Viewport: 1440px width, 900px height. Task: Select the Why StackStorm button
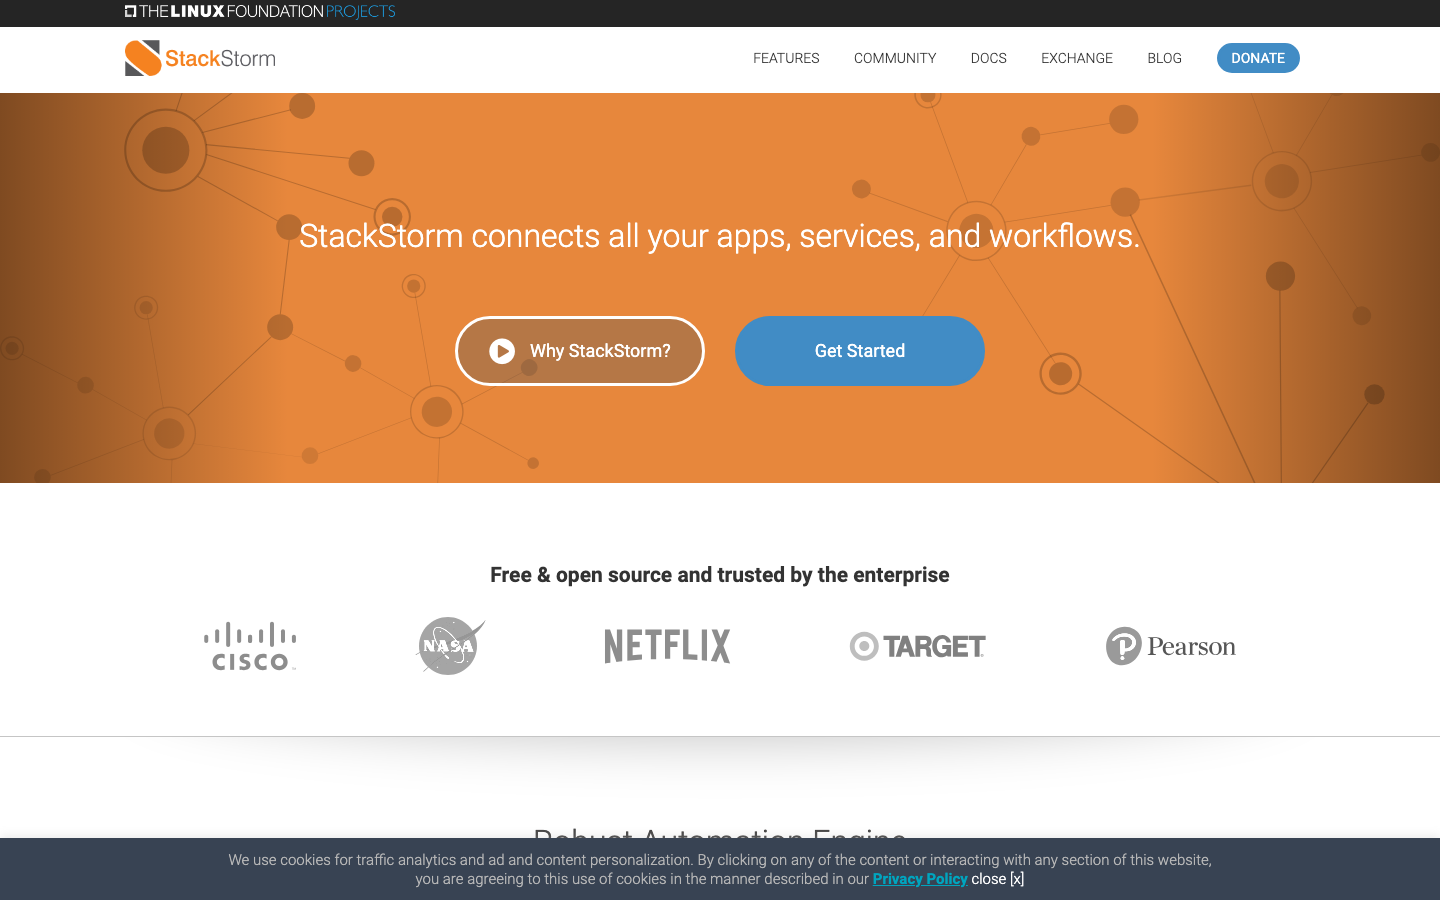[x=580, y=351]
